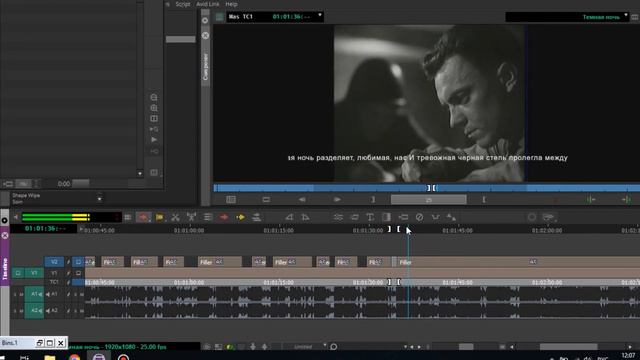This screenshot has height=360, width=640.
Task: Click the blue Composer position bar
Action: point(427,188)
